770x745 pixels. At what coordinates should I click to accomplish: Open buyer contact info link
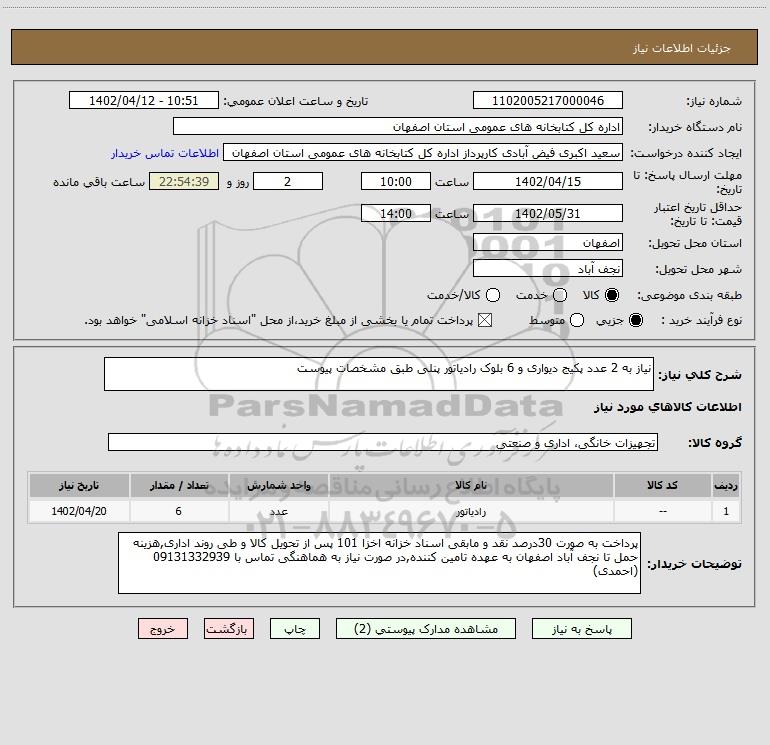(165, 153)
